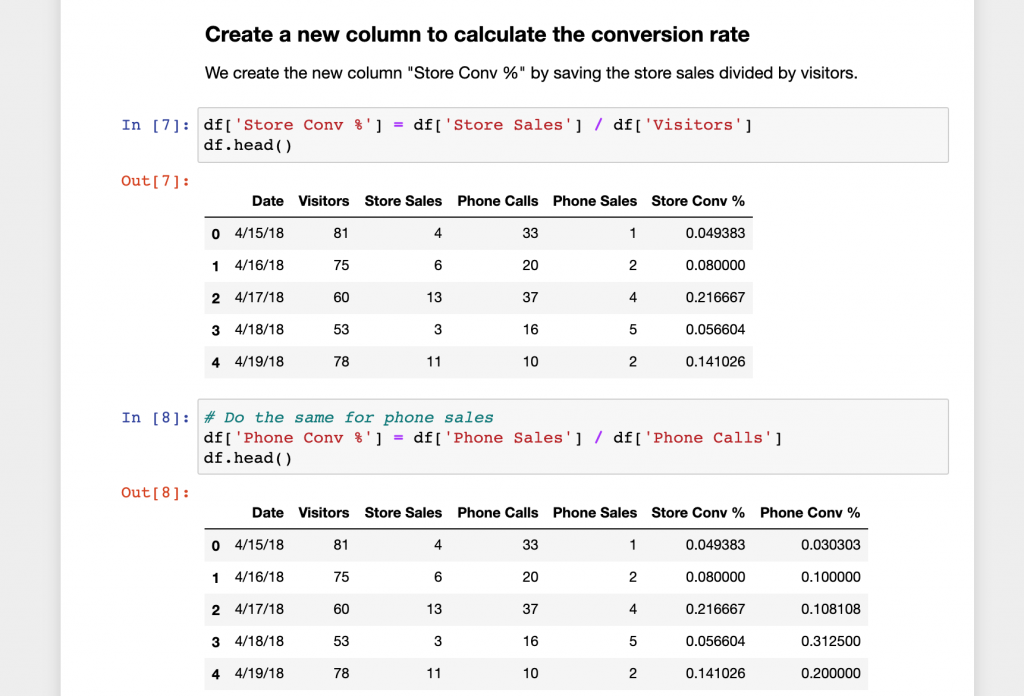The height and width of the screenshot is (696, 1024).
Task: Click the date 4/16/18 in the Out[7] table
Action: tap(259, 265)
